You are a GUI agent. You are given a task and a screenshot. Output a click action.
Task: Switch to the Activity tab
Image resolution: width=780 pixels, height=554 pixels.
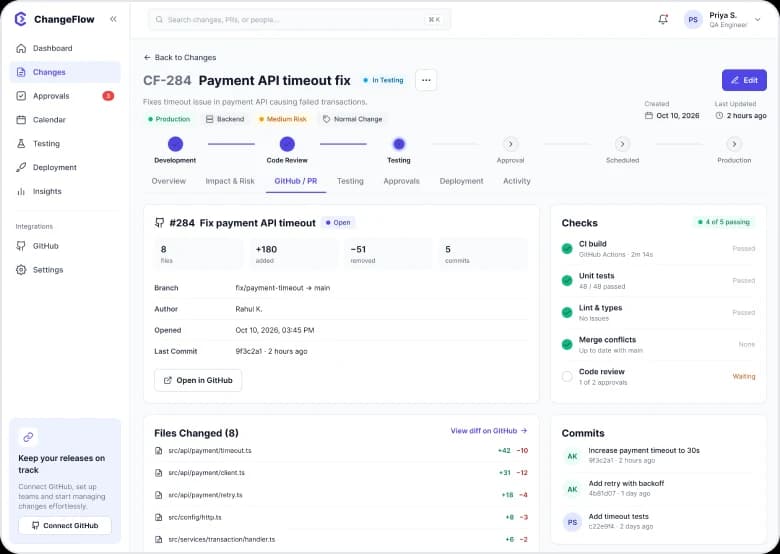tap(517, 181)
